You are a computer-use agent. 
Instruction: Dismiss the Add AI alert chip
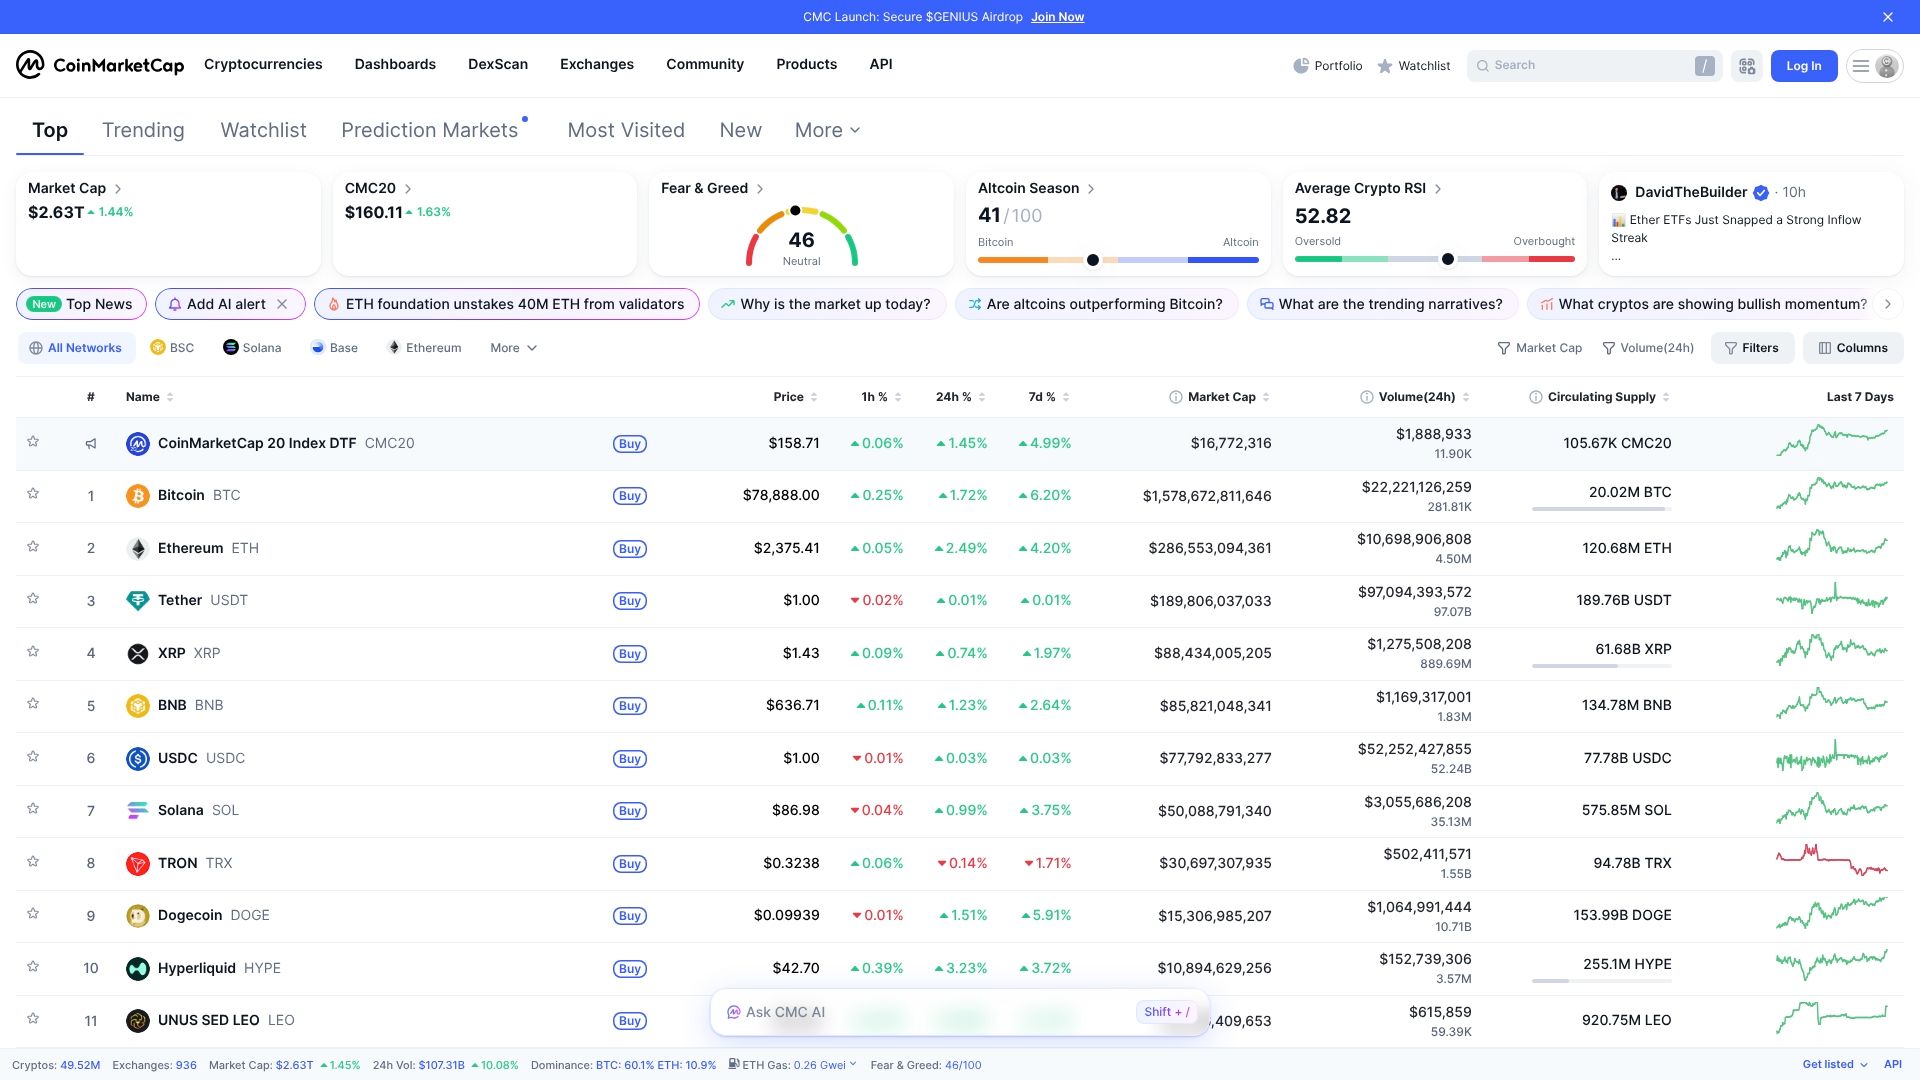pyautogui.click(x=282, y=304)
